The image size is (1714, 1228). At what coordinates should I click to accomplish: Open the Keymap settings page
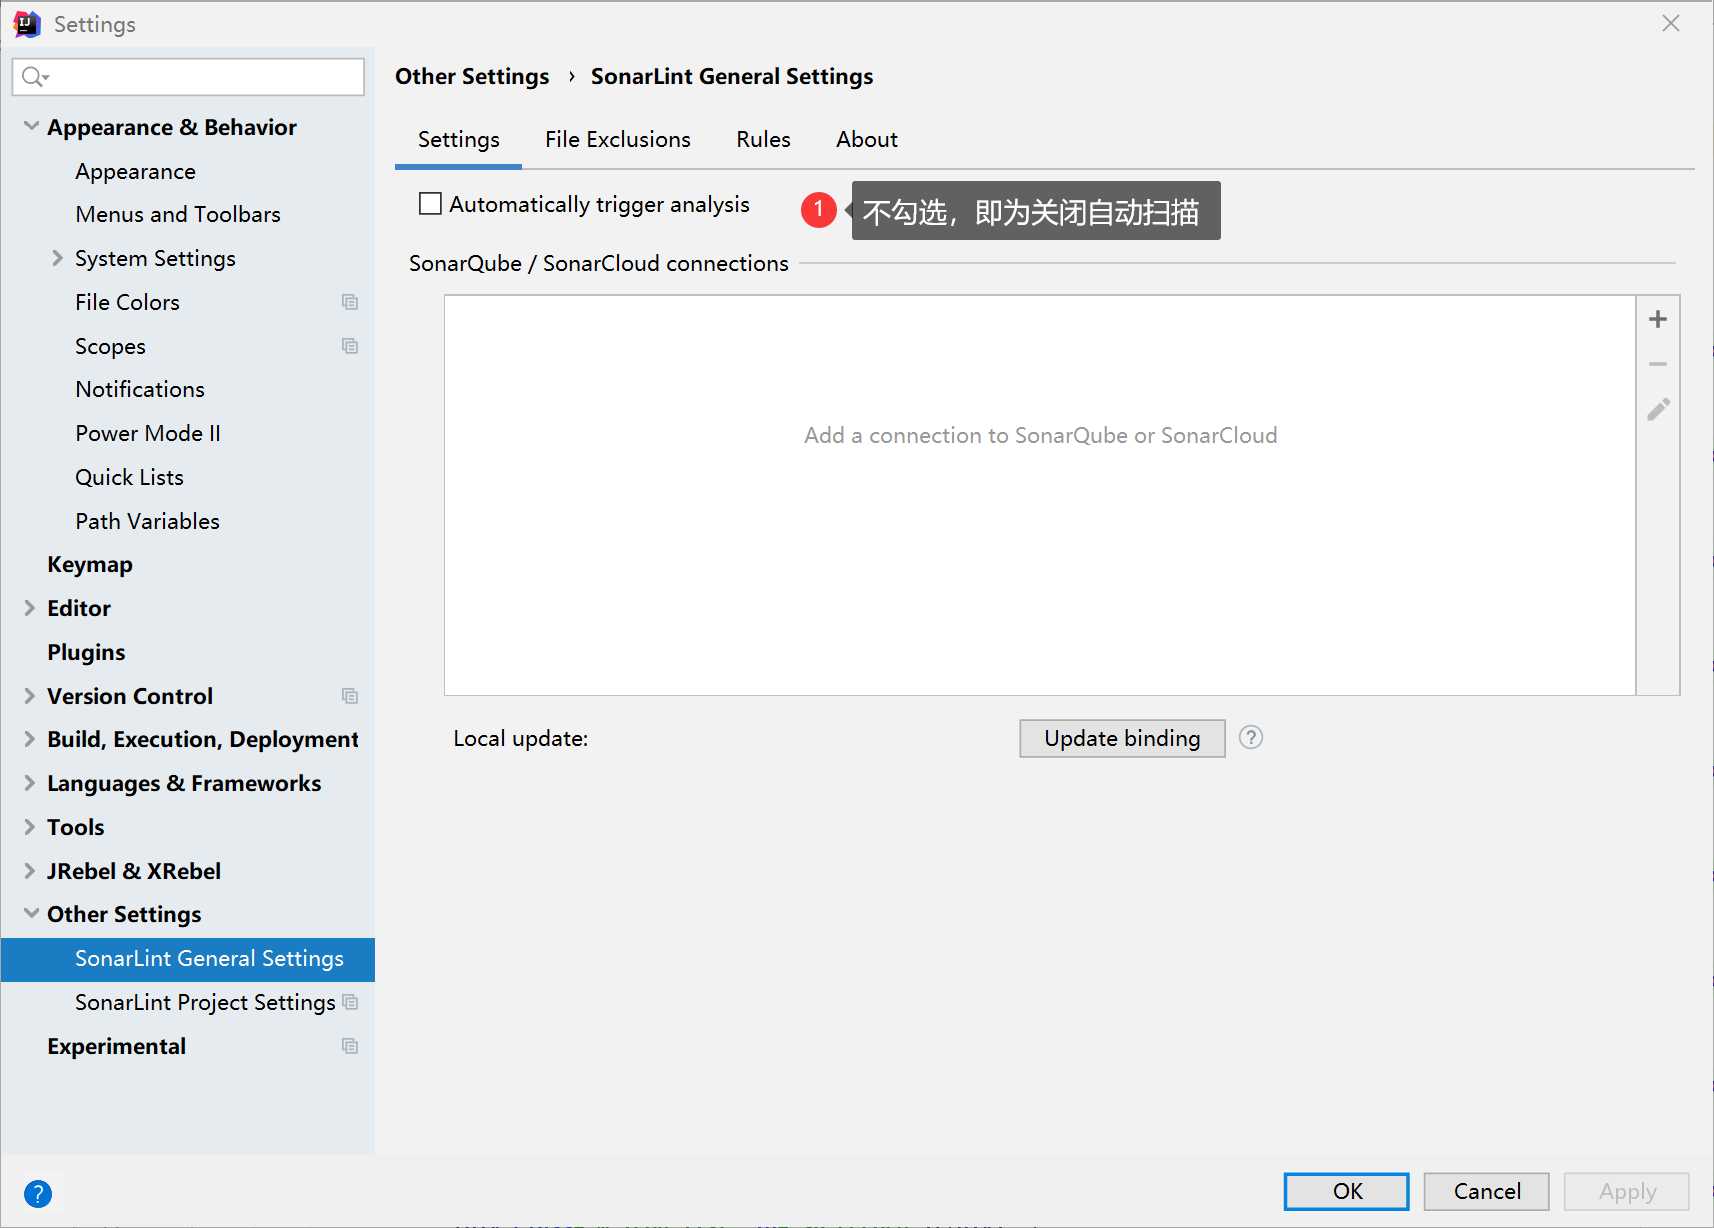coord(90,564)
